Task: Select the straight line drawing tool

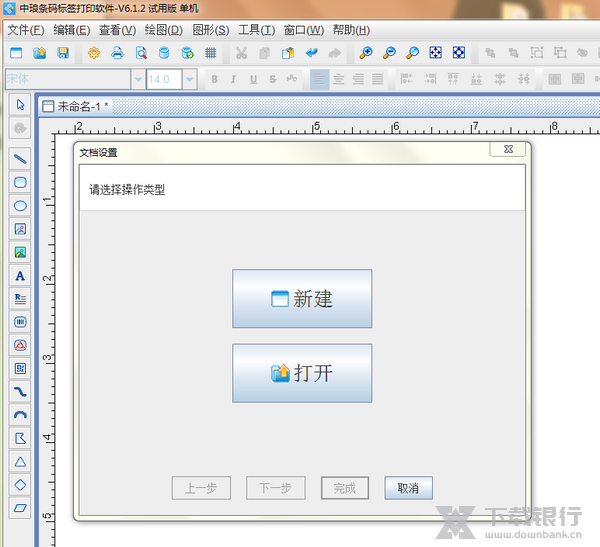Action: tap(20, 158)
